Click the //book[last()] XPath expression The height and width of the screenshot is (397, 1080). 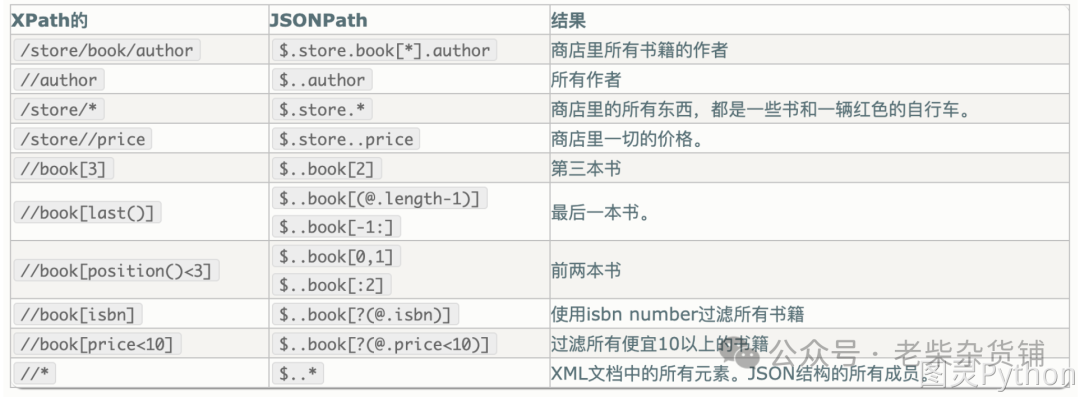87,212
